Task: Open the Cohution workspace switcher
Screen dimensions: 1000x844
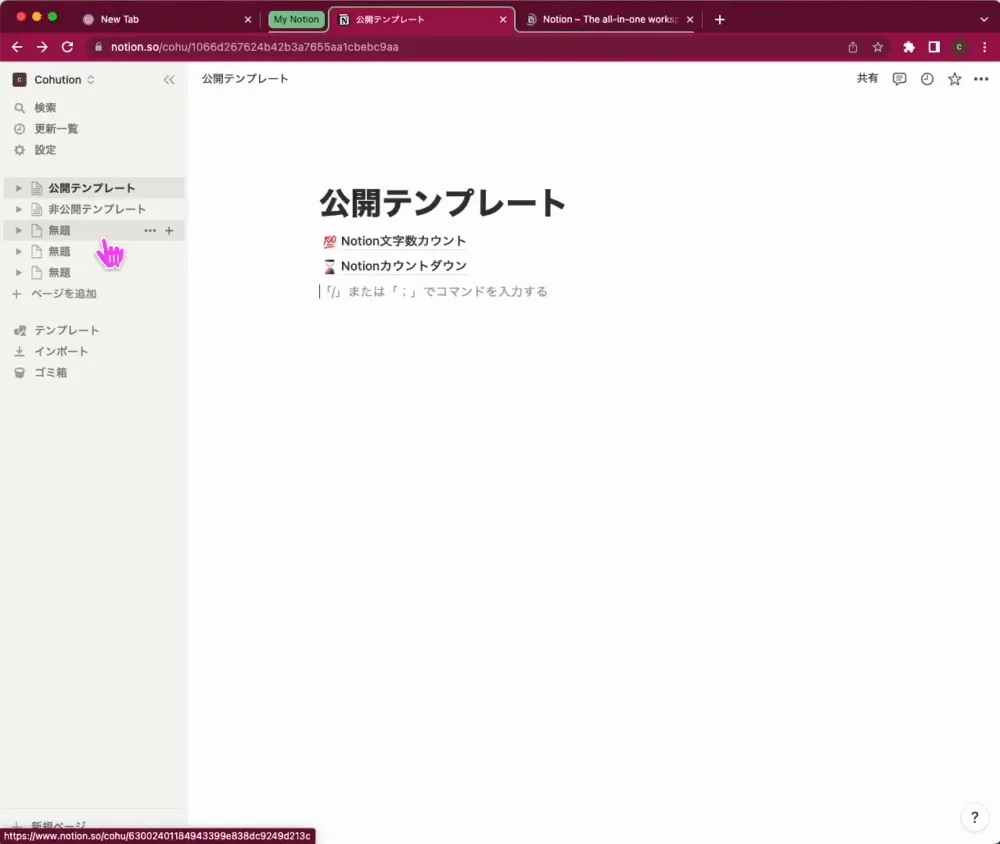Action: tap(55, 79)
